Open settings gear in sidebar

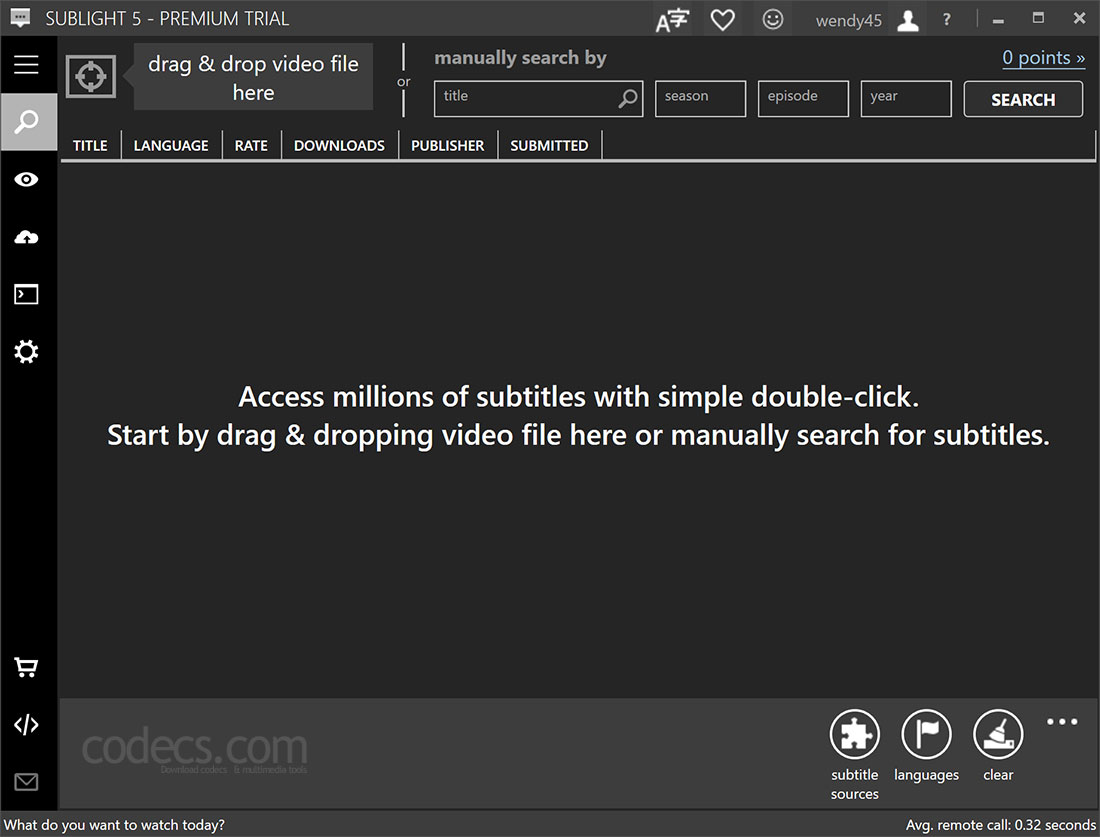click(27, 351)
